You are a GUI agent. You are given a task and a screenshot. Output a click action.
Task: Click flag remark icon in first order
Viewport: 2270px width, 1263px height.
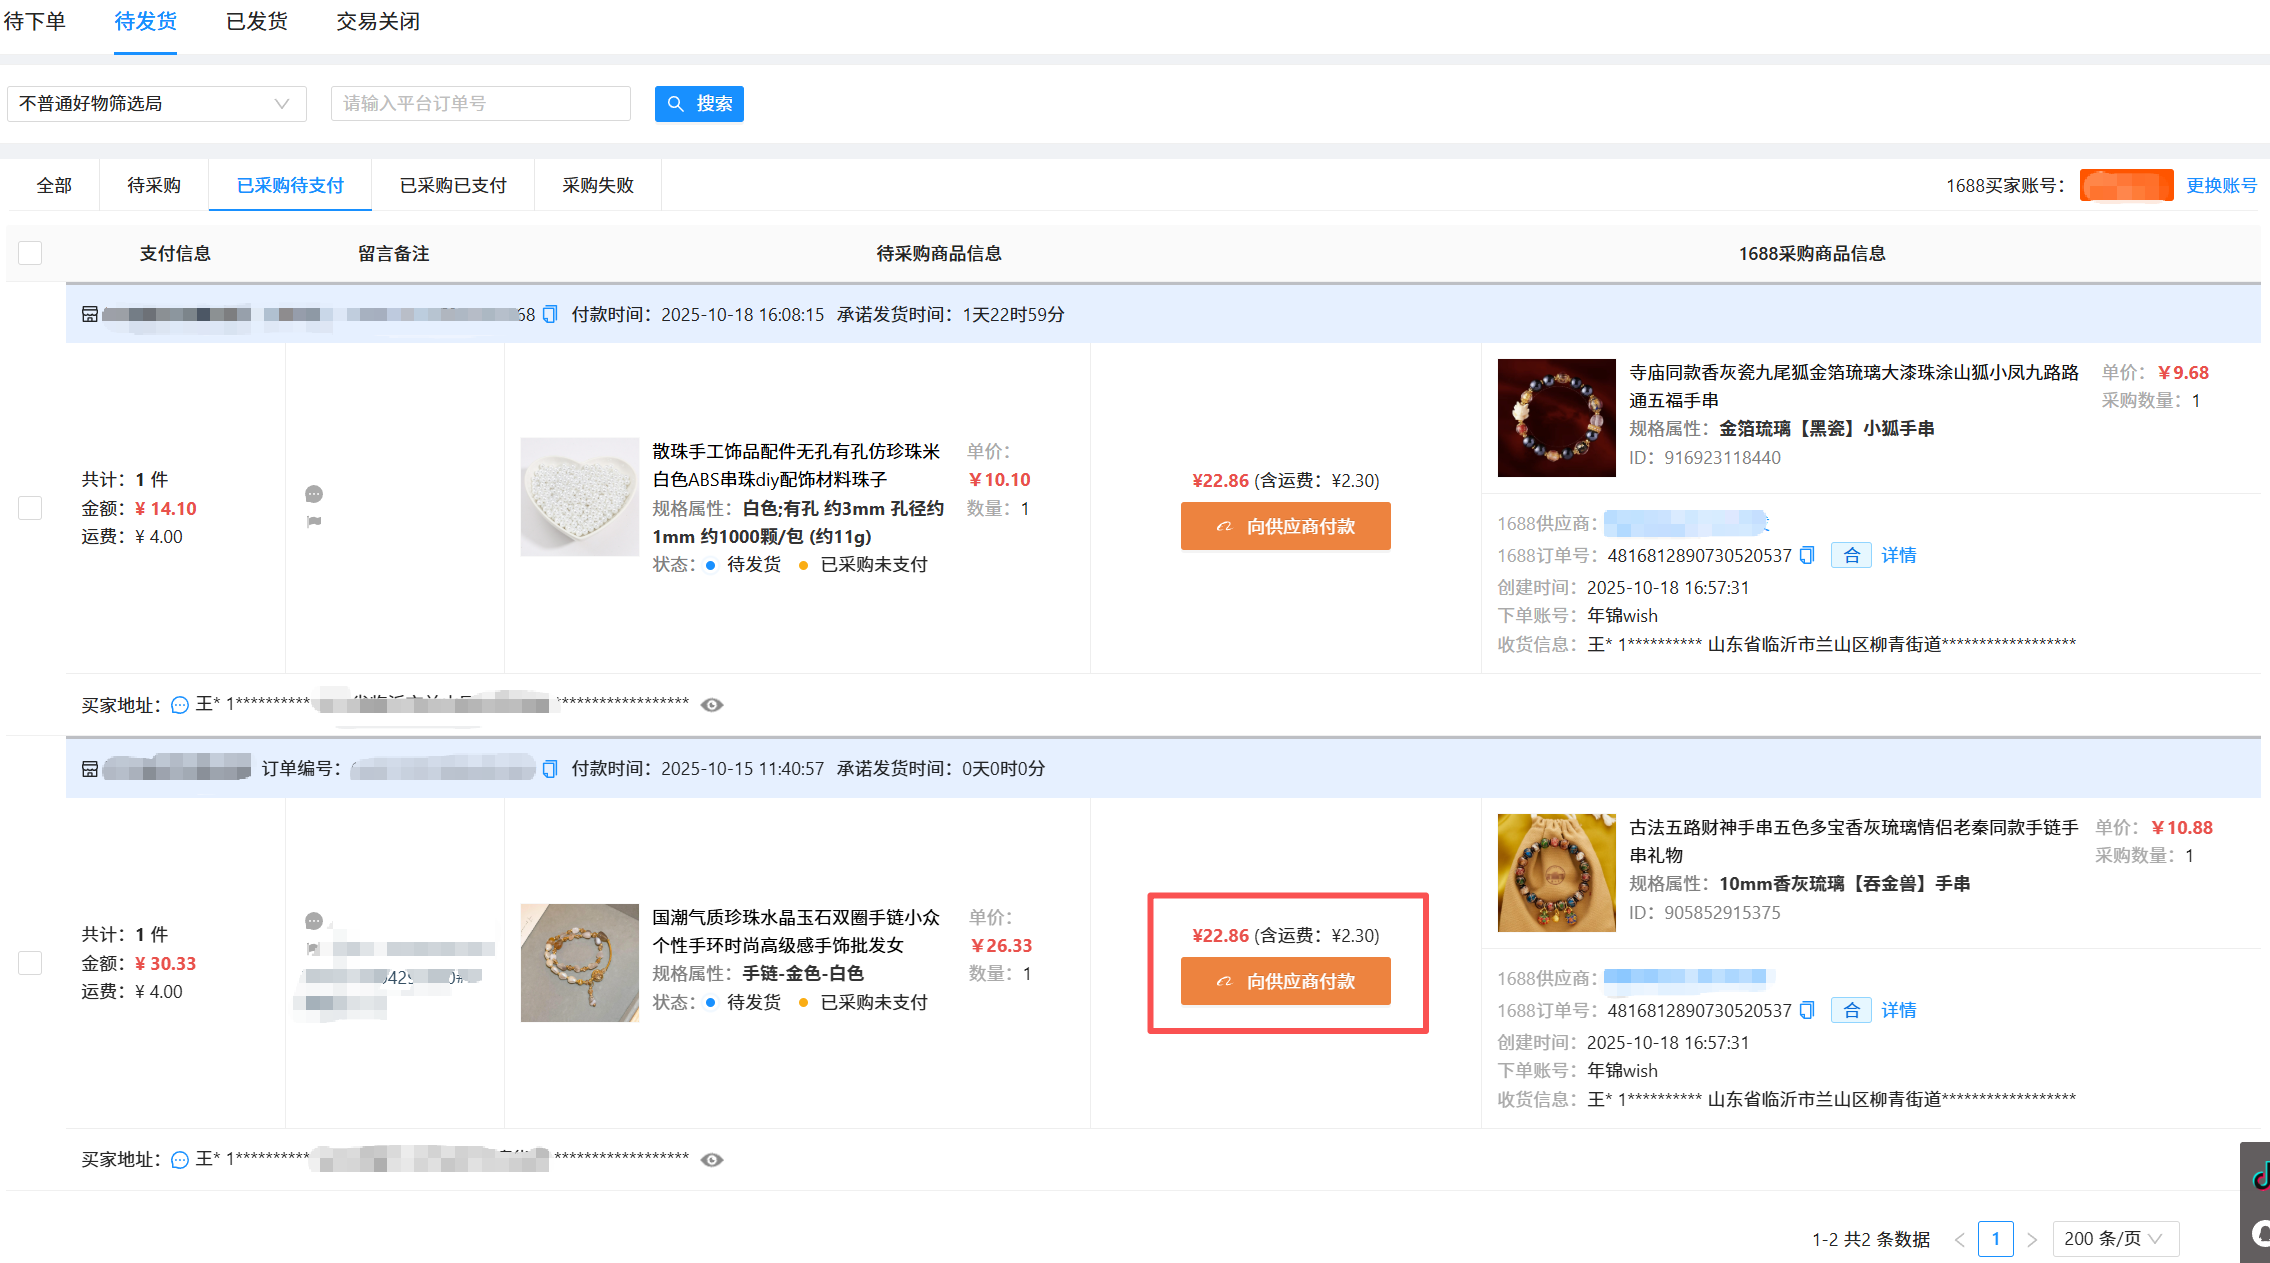(x=314, y=521)
